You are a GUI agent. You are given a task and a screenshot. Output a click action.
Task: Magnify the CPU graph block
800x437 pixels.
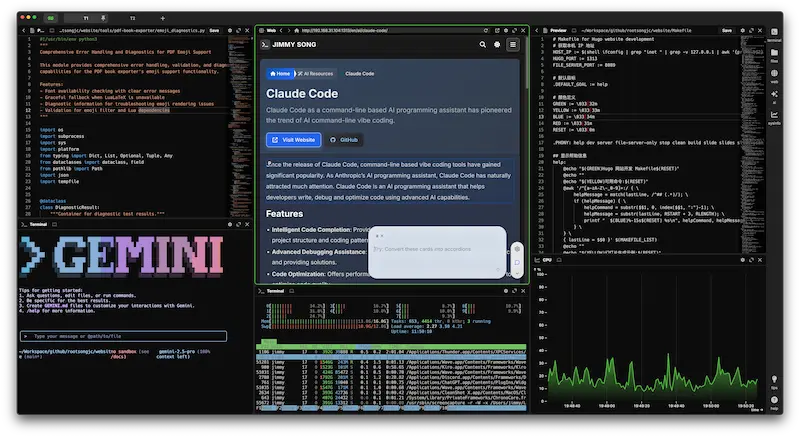(751, 260)
